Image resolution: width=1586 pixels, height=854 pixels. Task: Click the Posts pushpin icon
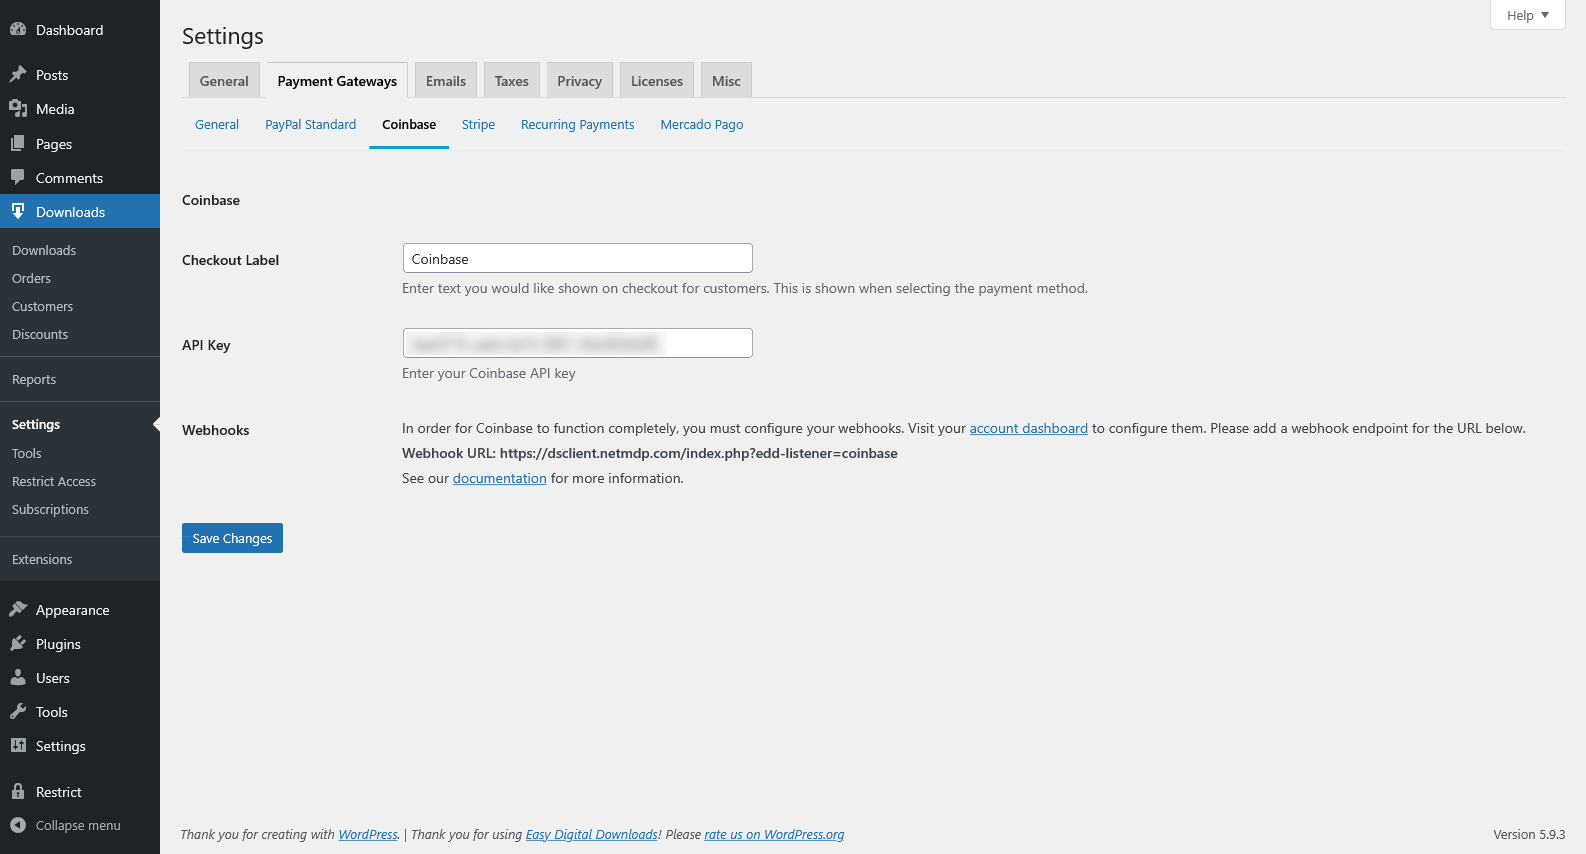click(18, 75)
